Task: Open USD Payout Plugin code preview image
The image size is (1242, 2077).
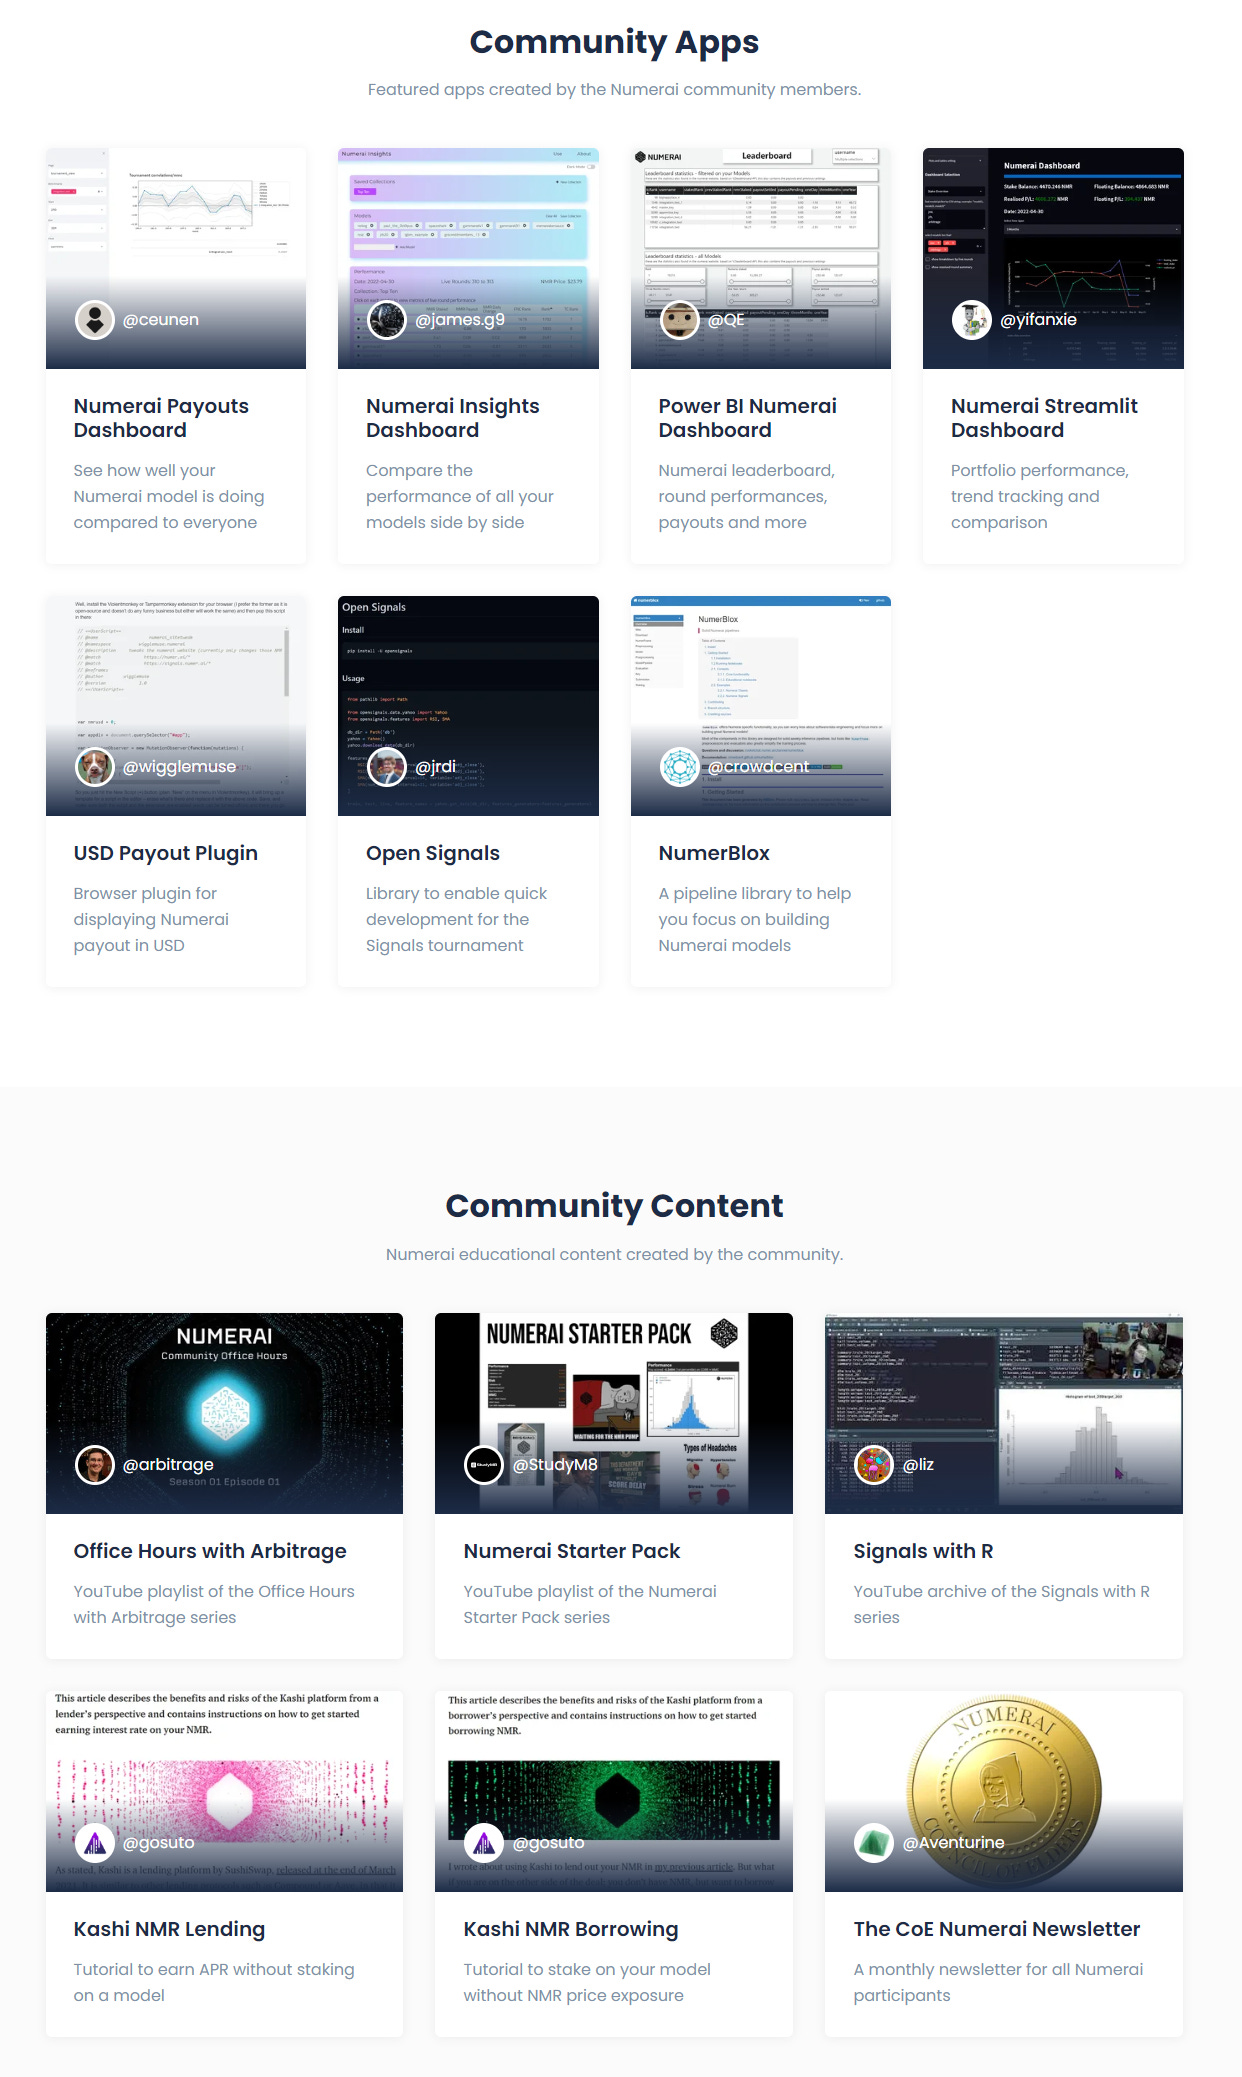Action: [x=176, y=706]
